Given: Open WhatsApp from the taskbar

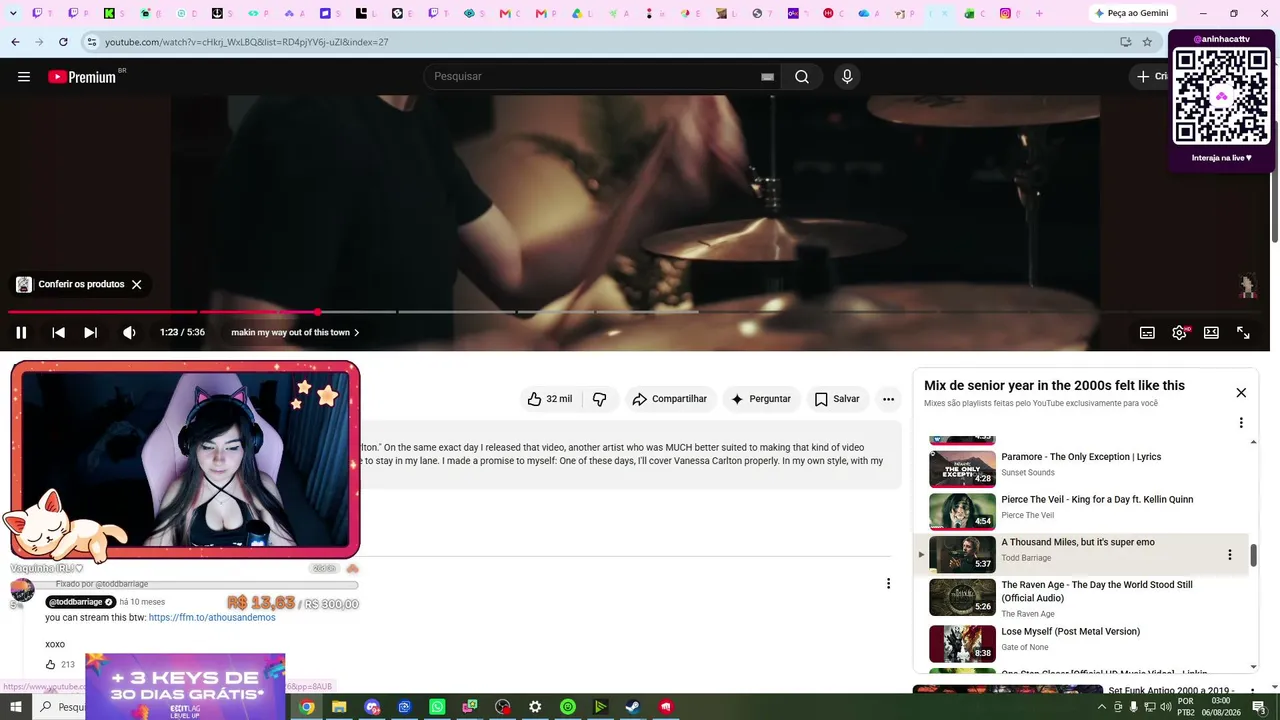Looking at the screenshot, I should pos(437,707).
